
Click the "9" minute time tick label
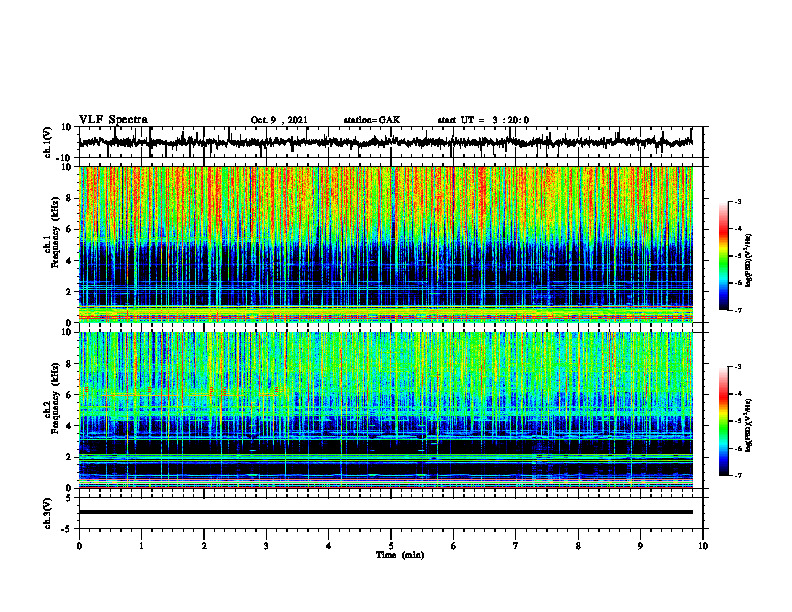(640, 546)
